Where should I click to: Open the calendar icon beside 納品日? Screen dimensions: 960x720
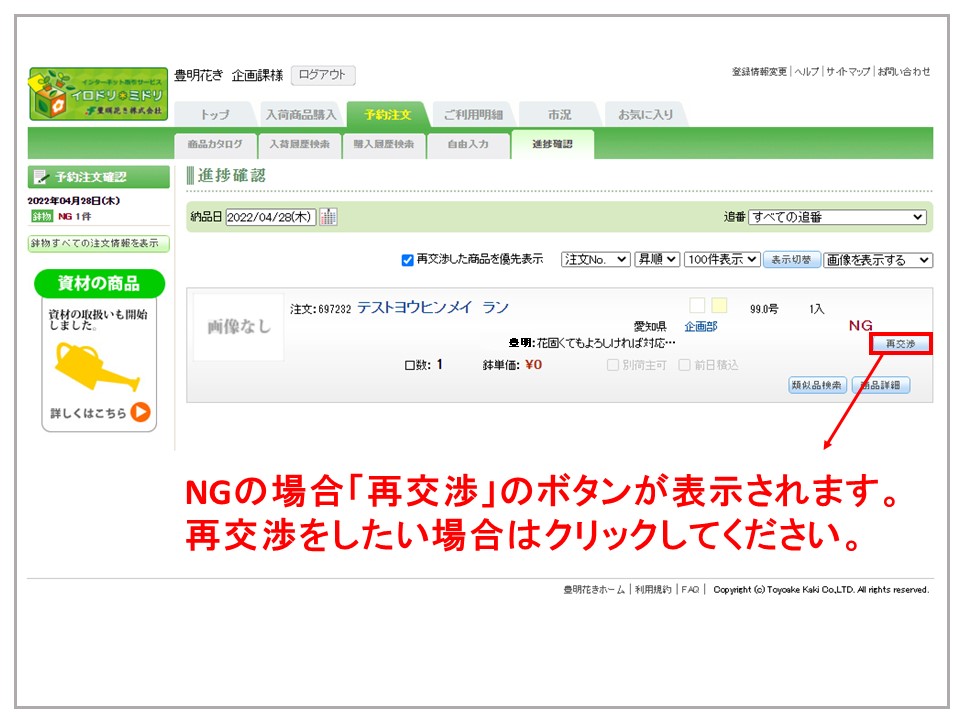click(x=328, y=217)
